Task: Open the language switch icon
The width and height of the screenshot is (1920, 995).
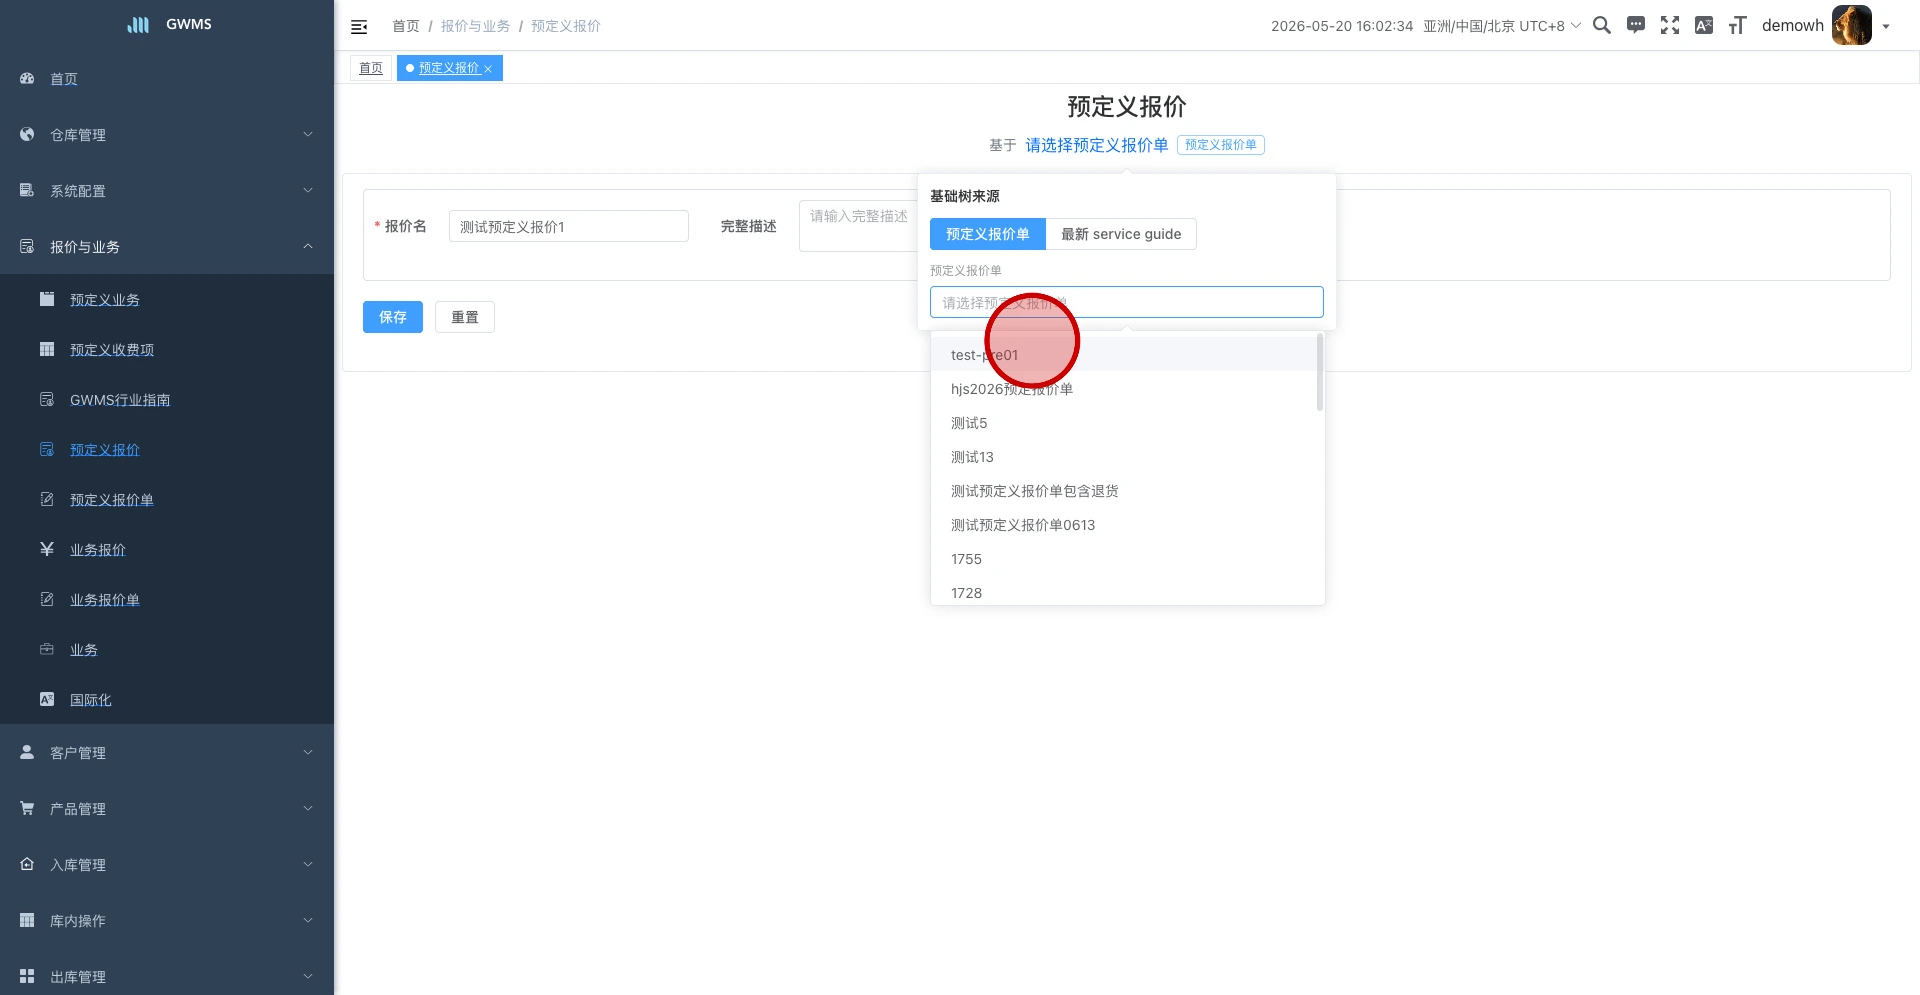Action: [x=1704, y=26]
